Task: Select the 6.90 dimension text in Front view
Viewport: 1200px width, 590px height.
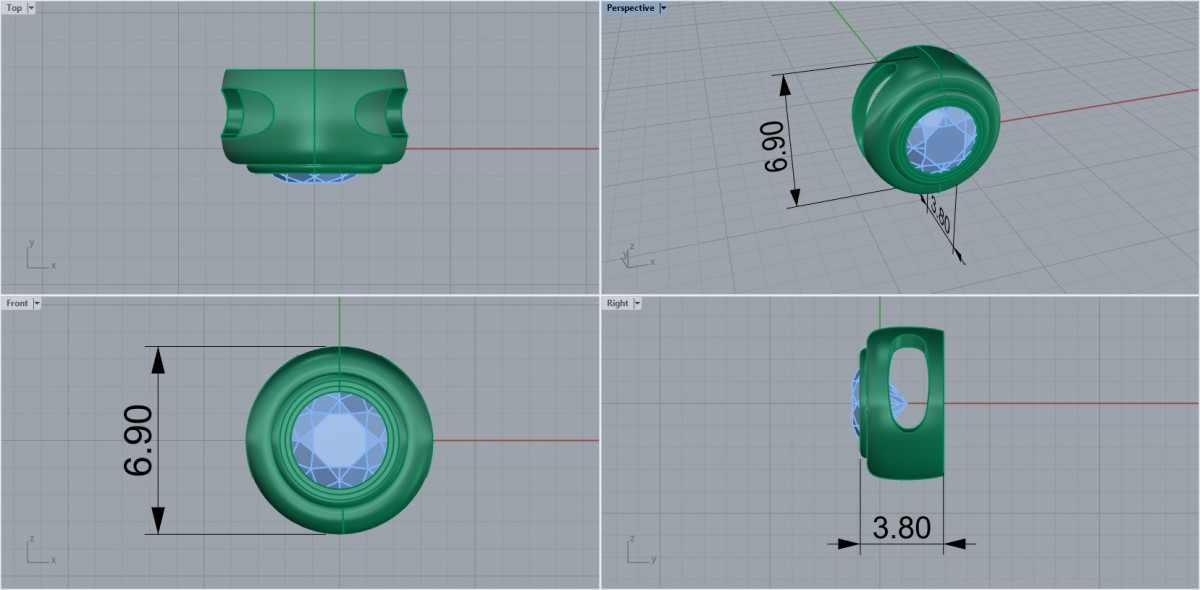Action: [x=137, y=440]
